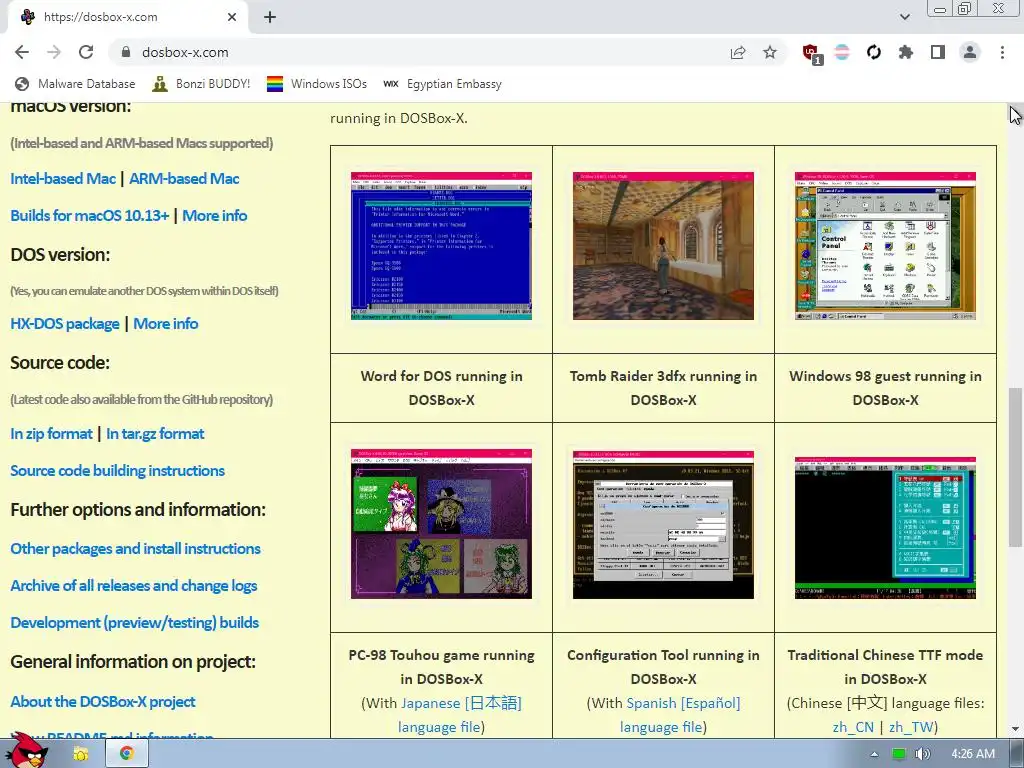Viewport: 1024px width, 768px height.
Task: Open More info next to HX-DOS package
Action: point(166,323)
